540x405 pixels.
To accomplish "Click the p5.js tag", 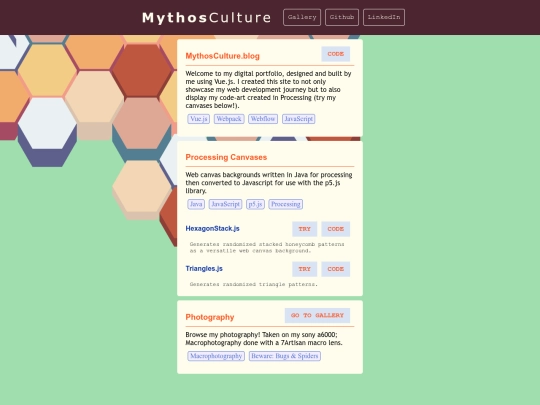I will tap(256, 204).
